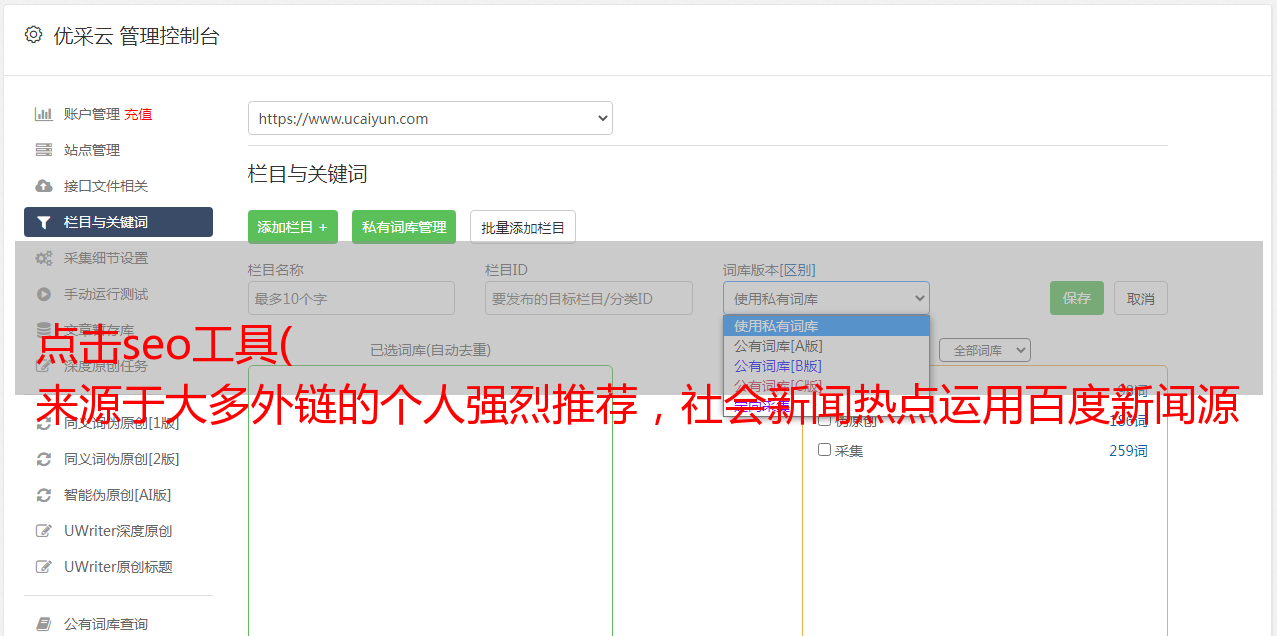Click the 批量添加栏目 button

523,227
